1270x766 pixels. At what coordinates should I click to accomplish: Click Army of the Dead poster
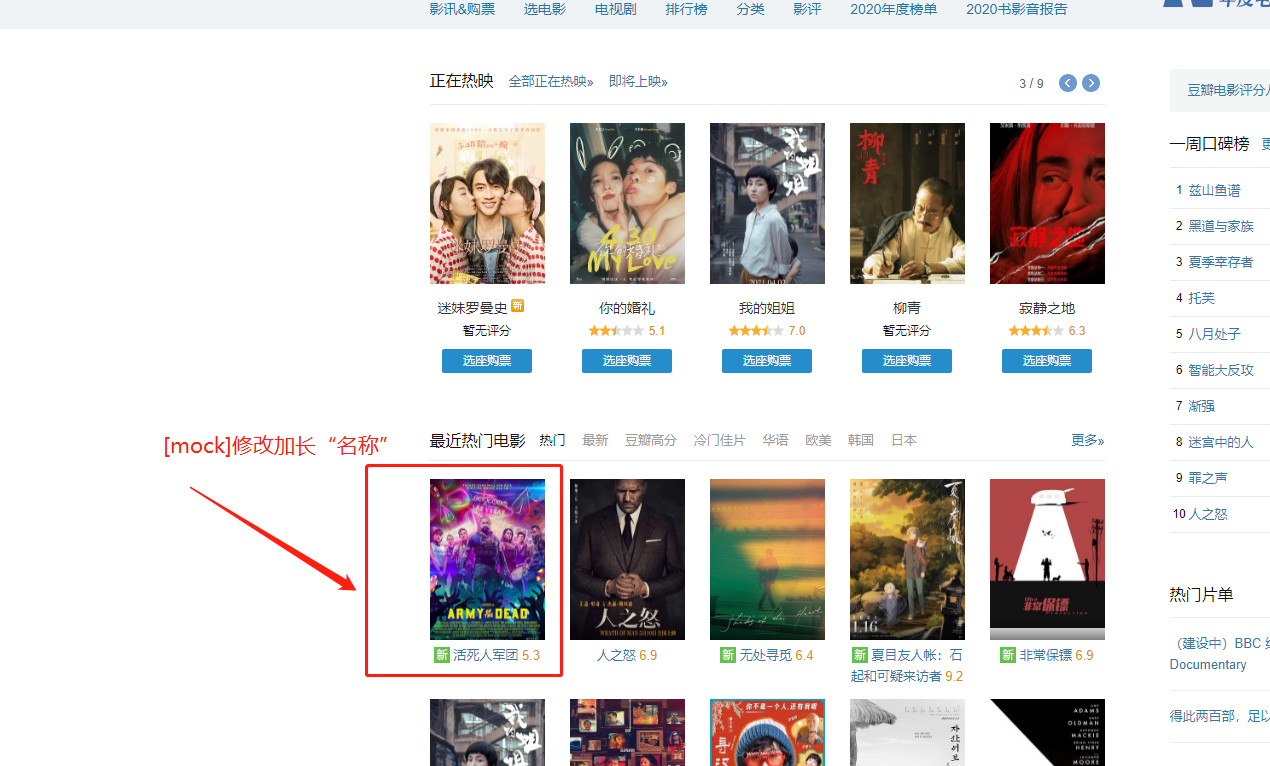(487, 559)
